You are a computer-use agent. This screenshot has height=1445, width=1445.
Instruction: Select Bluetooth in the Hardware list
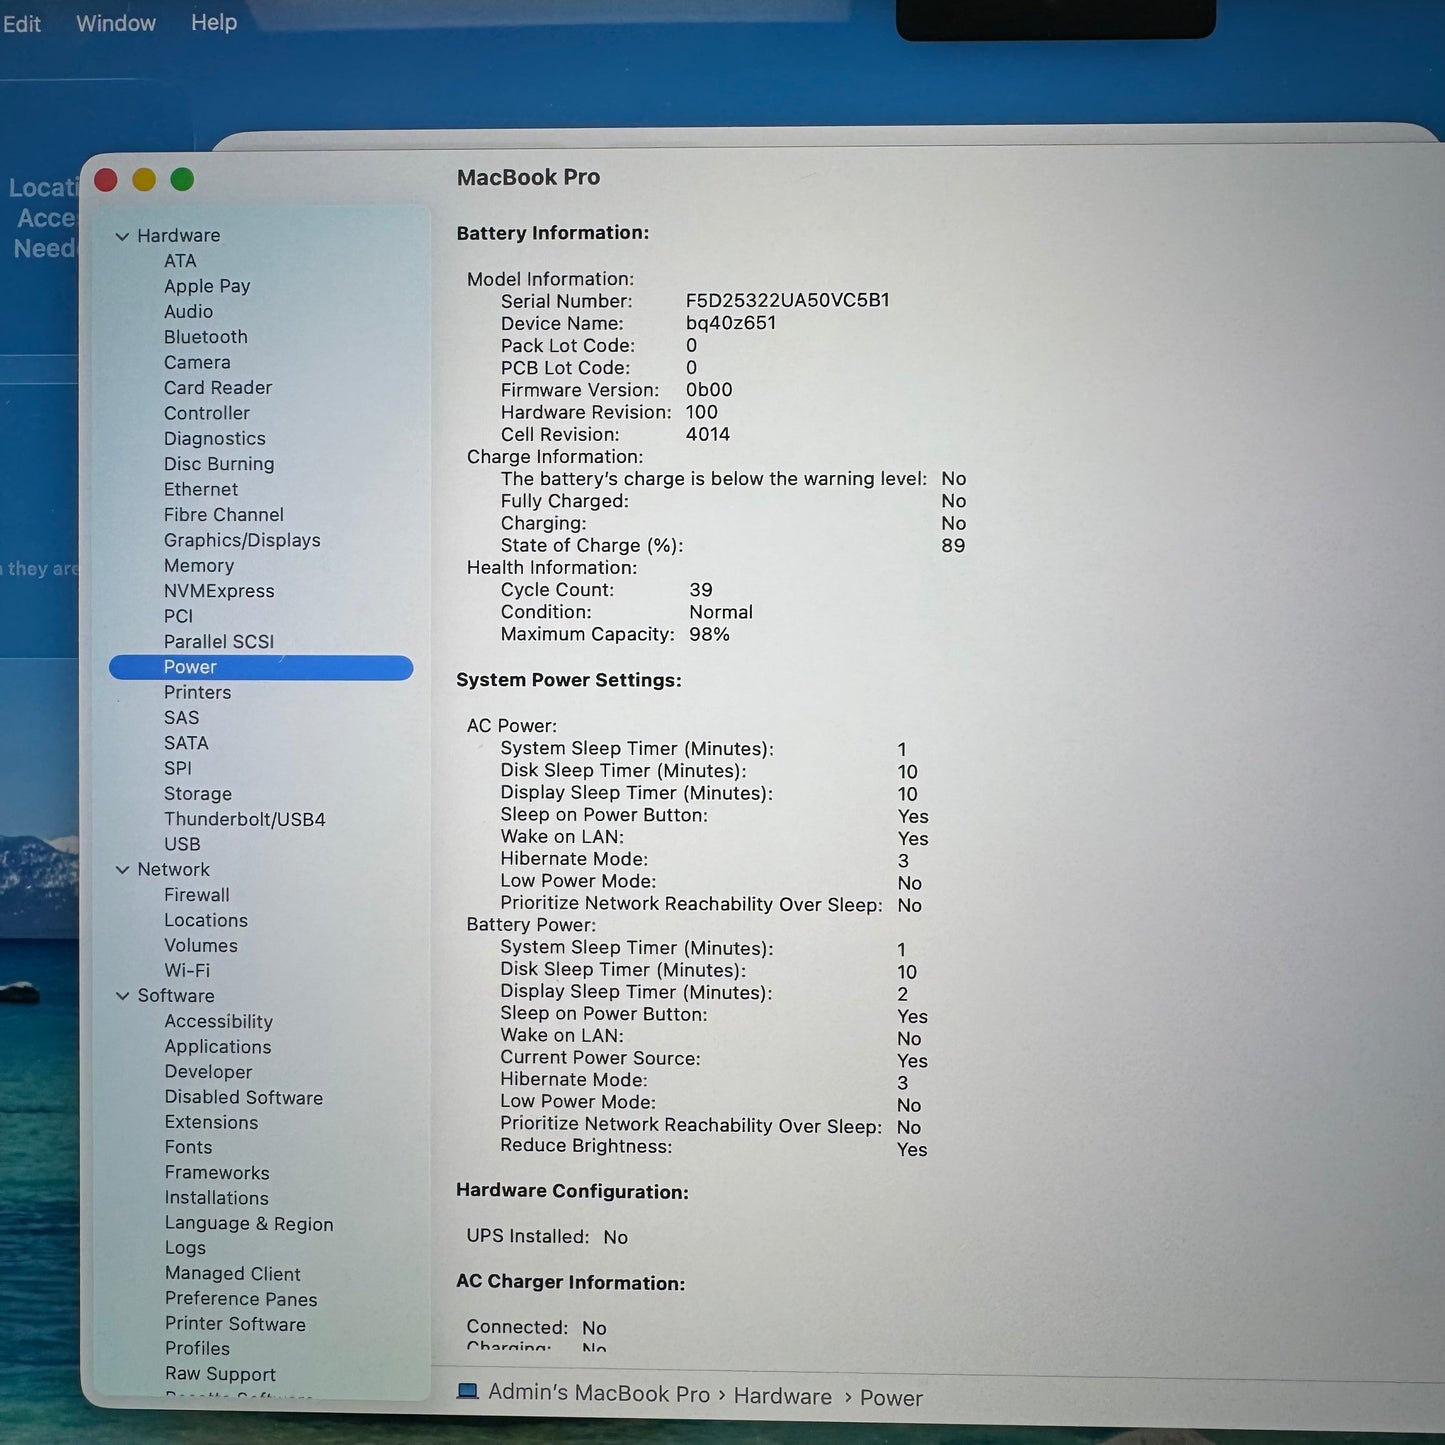pos(206,337)
